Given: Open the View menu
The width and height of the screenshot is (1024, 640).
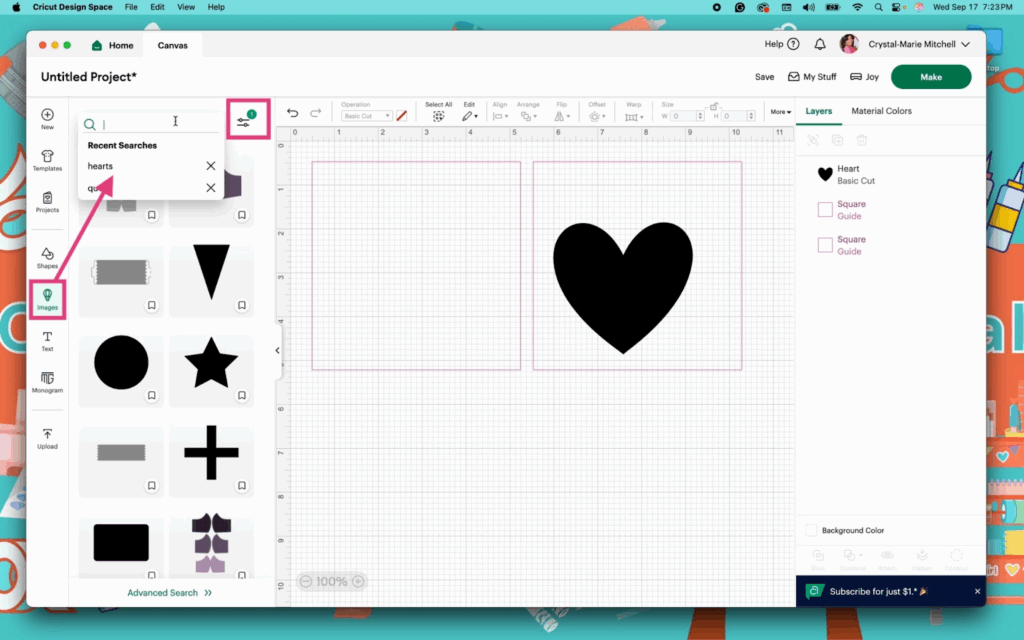Looking at the screenshot, I should pos(185,7).
